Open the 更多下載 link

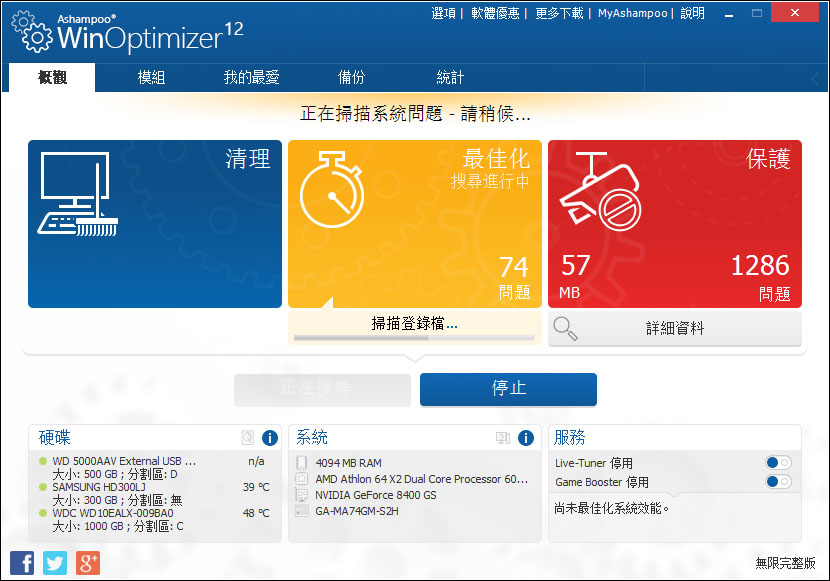click(559, 13)
